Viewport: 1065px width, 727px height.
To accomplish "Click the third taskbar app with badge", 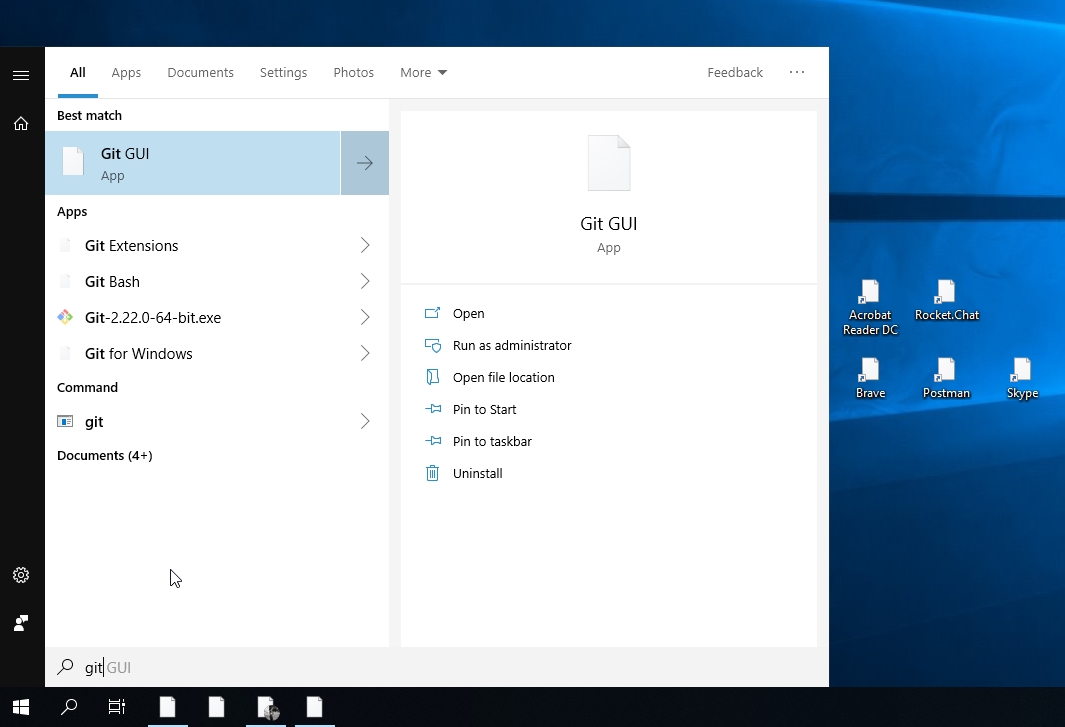I will pos(266,707).
